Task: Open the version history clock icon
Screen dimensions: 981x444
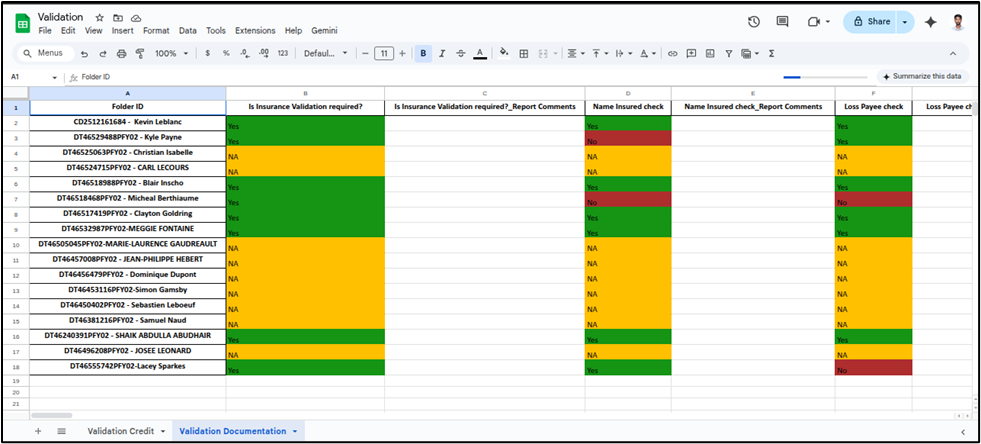Action: (x=754, y=22)
